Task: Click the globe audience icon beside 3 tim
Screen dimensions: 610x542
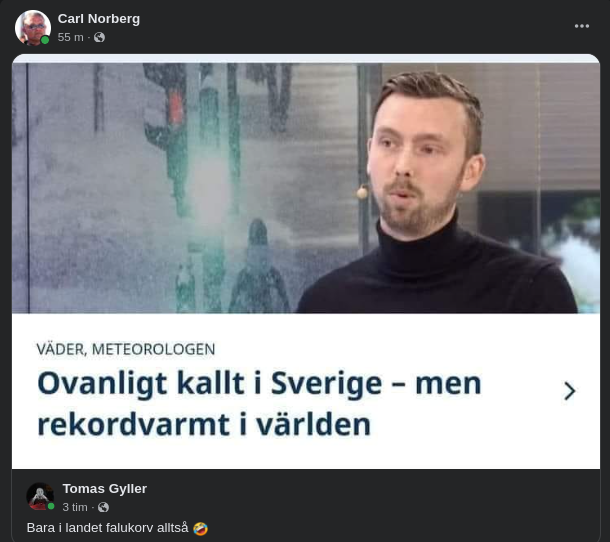Action: (x=103, y=507)
